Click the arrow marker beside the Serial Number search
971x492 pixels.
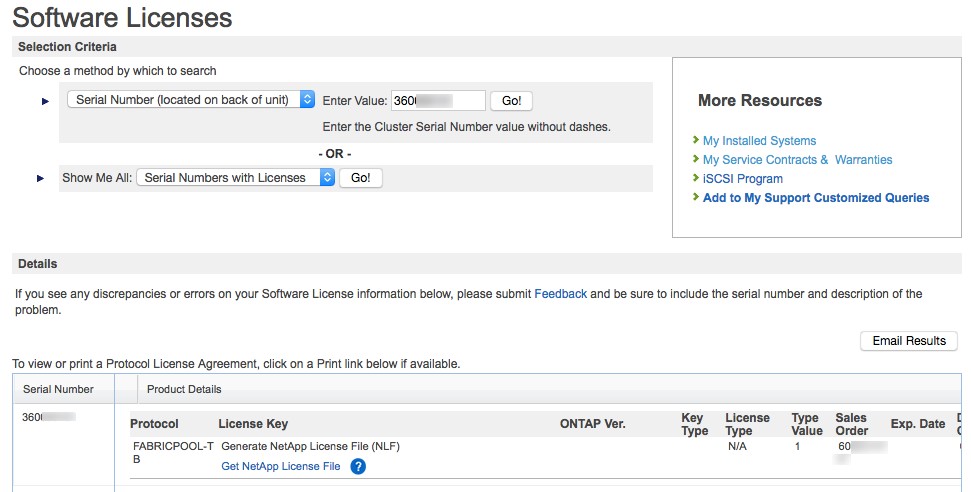45,101
